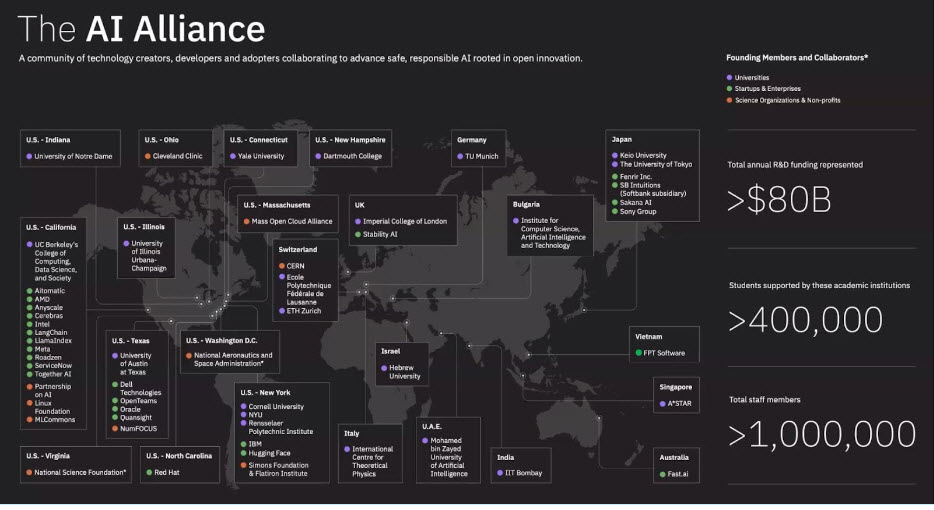Click the 'The AI Alliance' title
Screen dimensions: 934x510
coord(141,29)
